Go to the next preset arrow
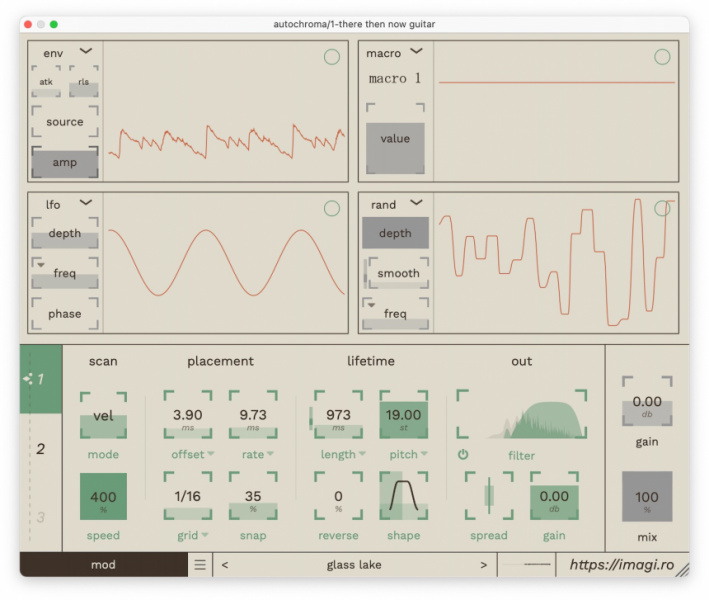Screen dimensions: 709x600 (483, 565)
